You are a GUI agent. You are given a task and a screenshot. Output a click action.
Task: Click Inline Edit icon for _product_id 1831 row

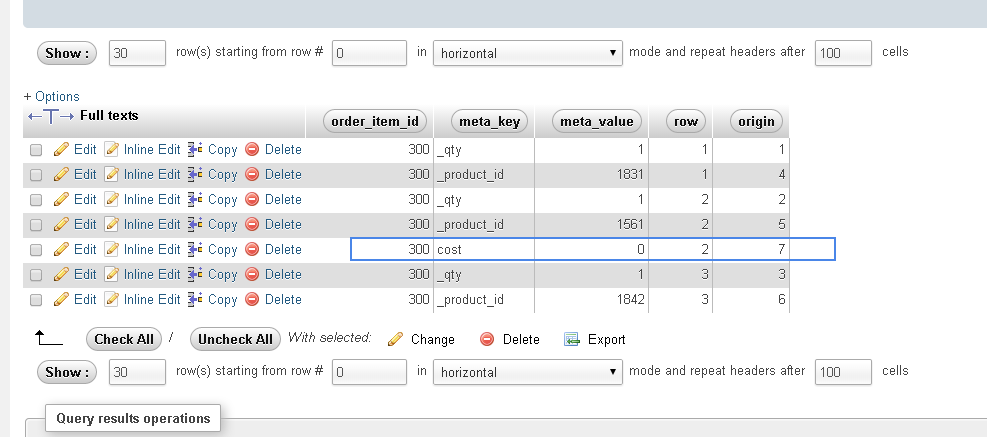pyautogui.click(x=112, y=175)
